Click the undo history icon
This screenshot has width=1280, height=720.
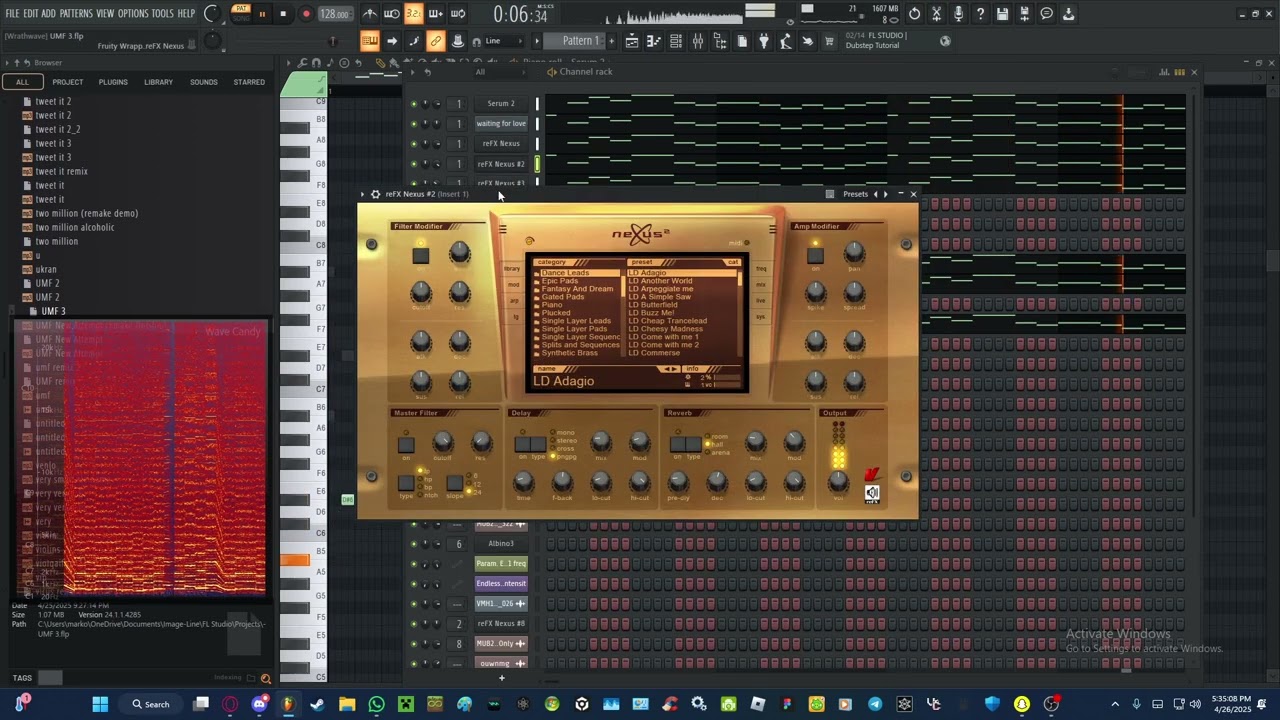coord(914,14)
